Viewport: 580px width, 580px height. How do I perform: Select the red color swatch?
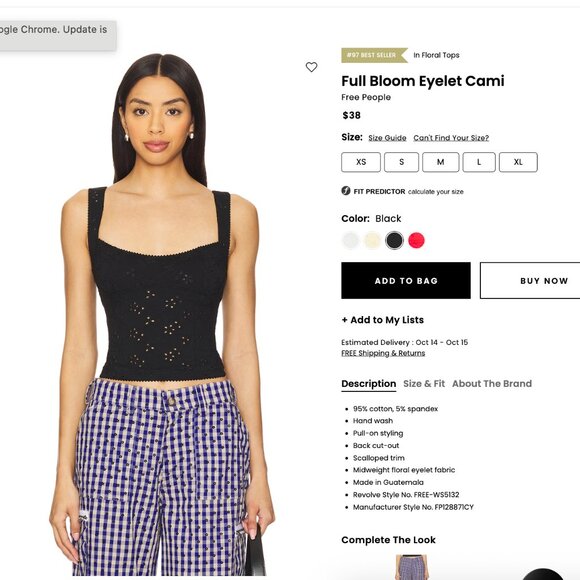416,240
